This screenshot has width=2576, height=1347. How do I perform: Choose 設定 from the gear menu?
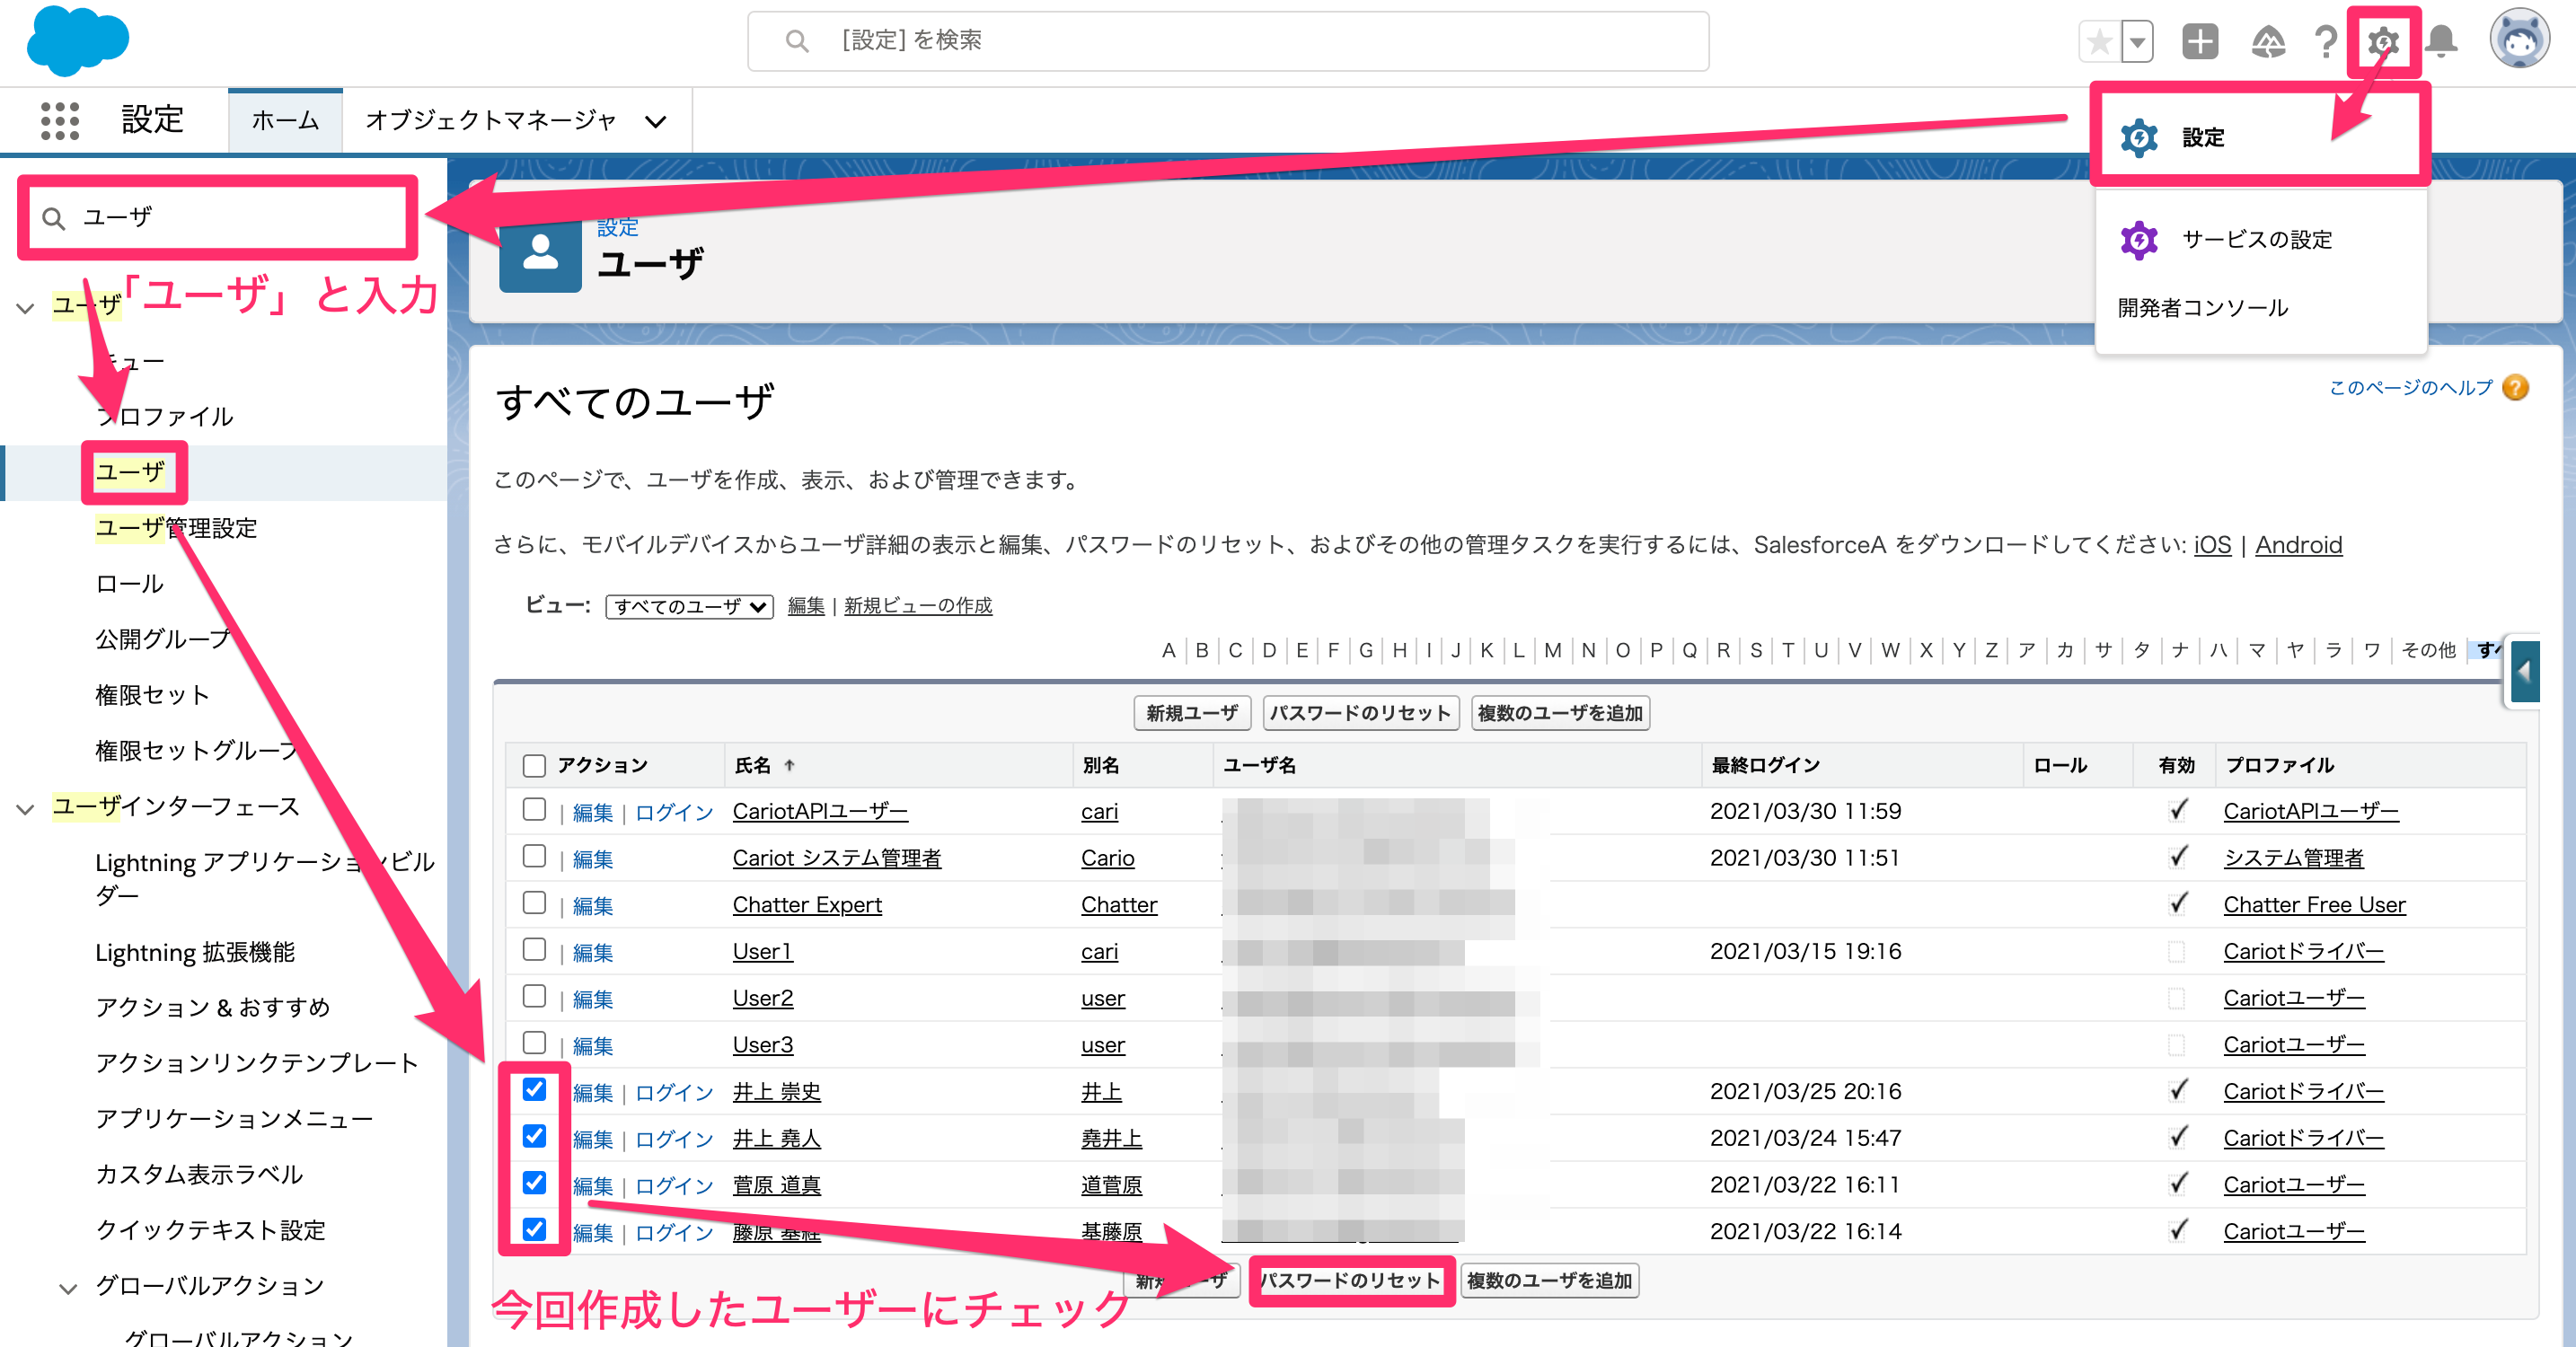click(x=2260, y=137)
